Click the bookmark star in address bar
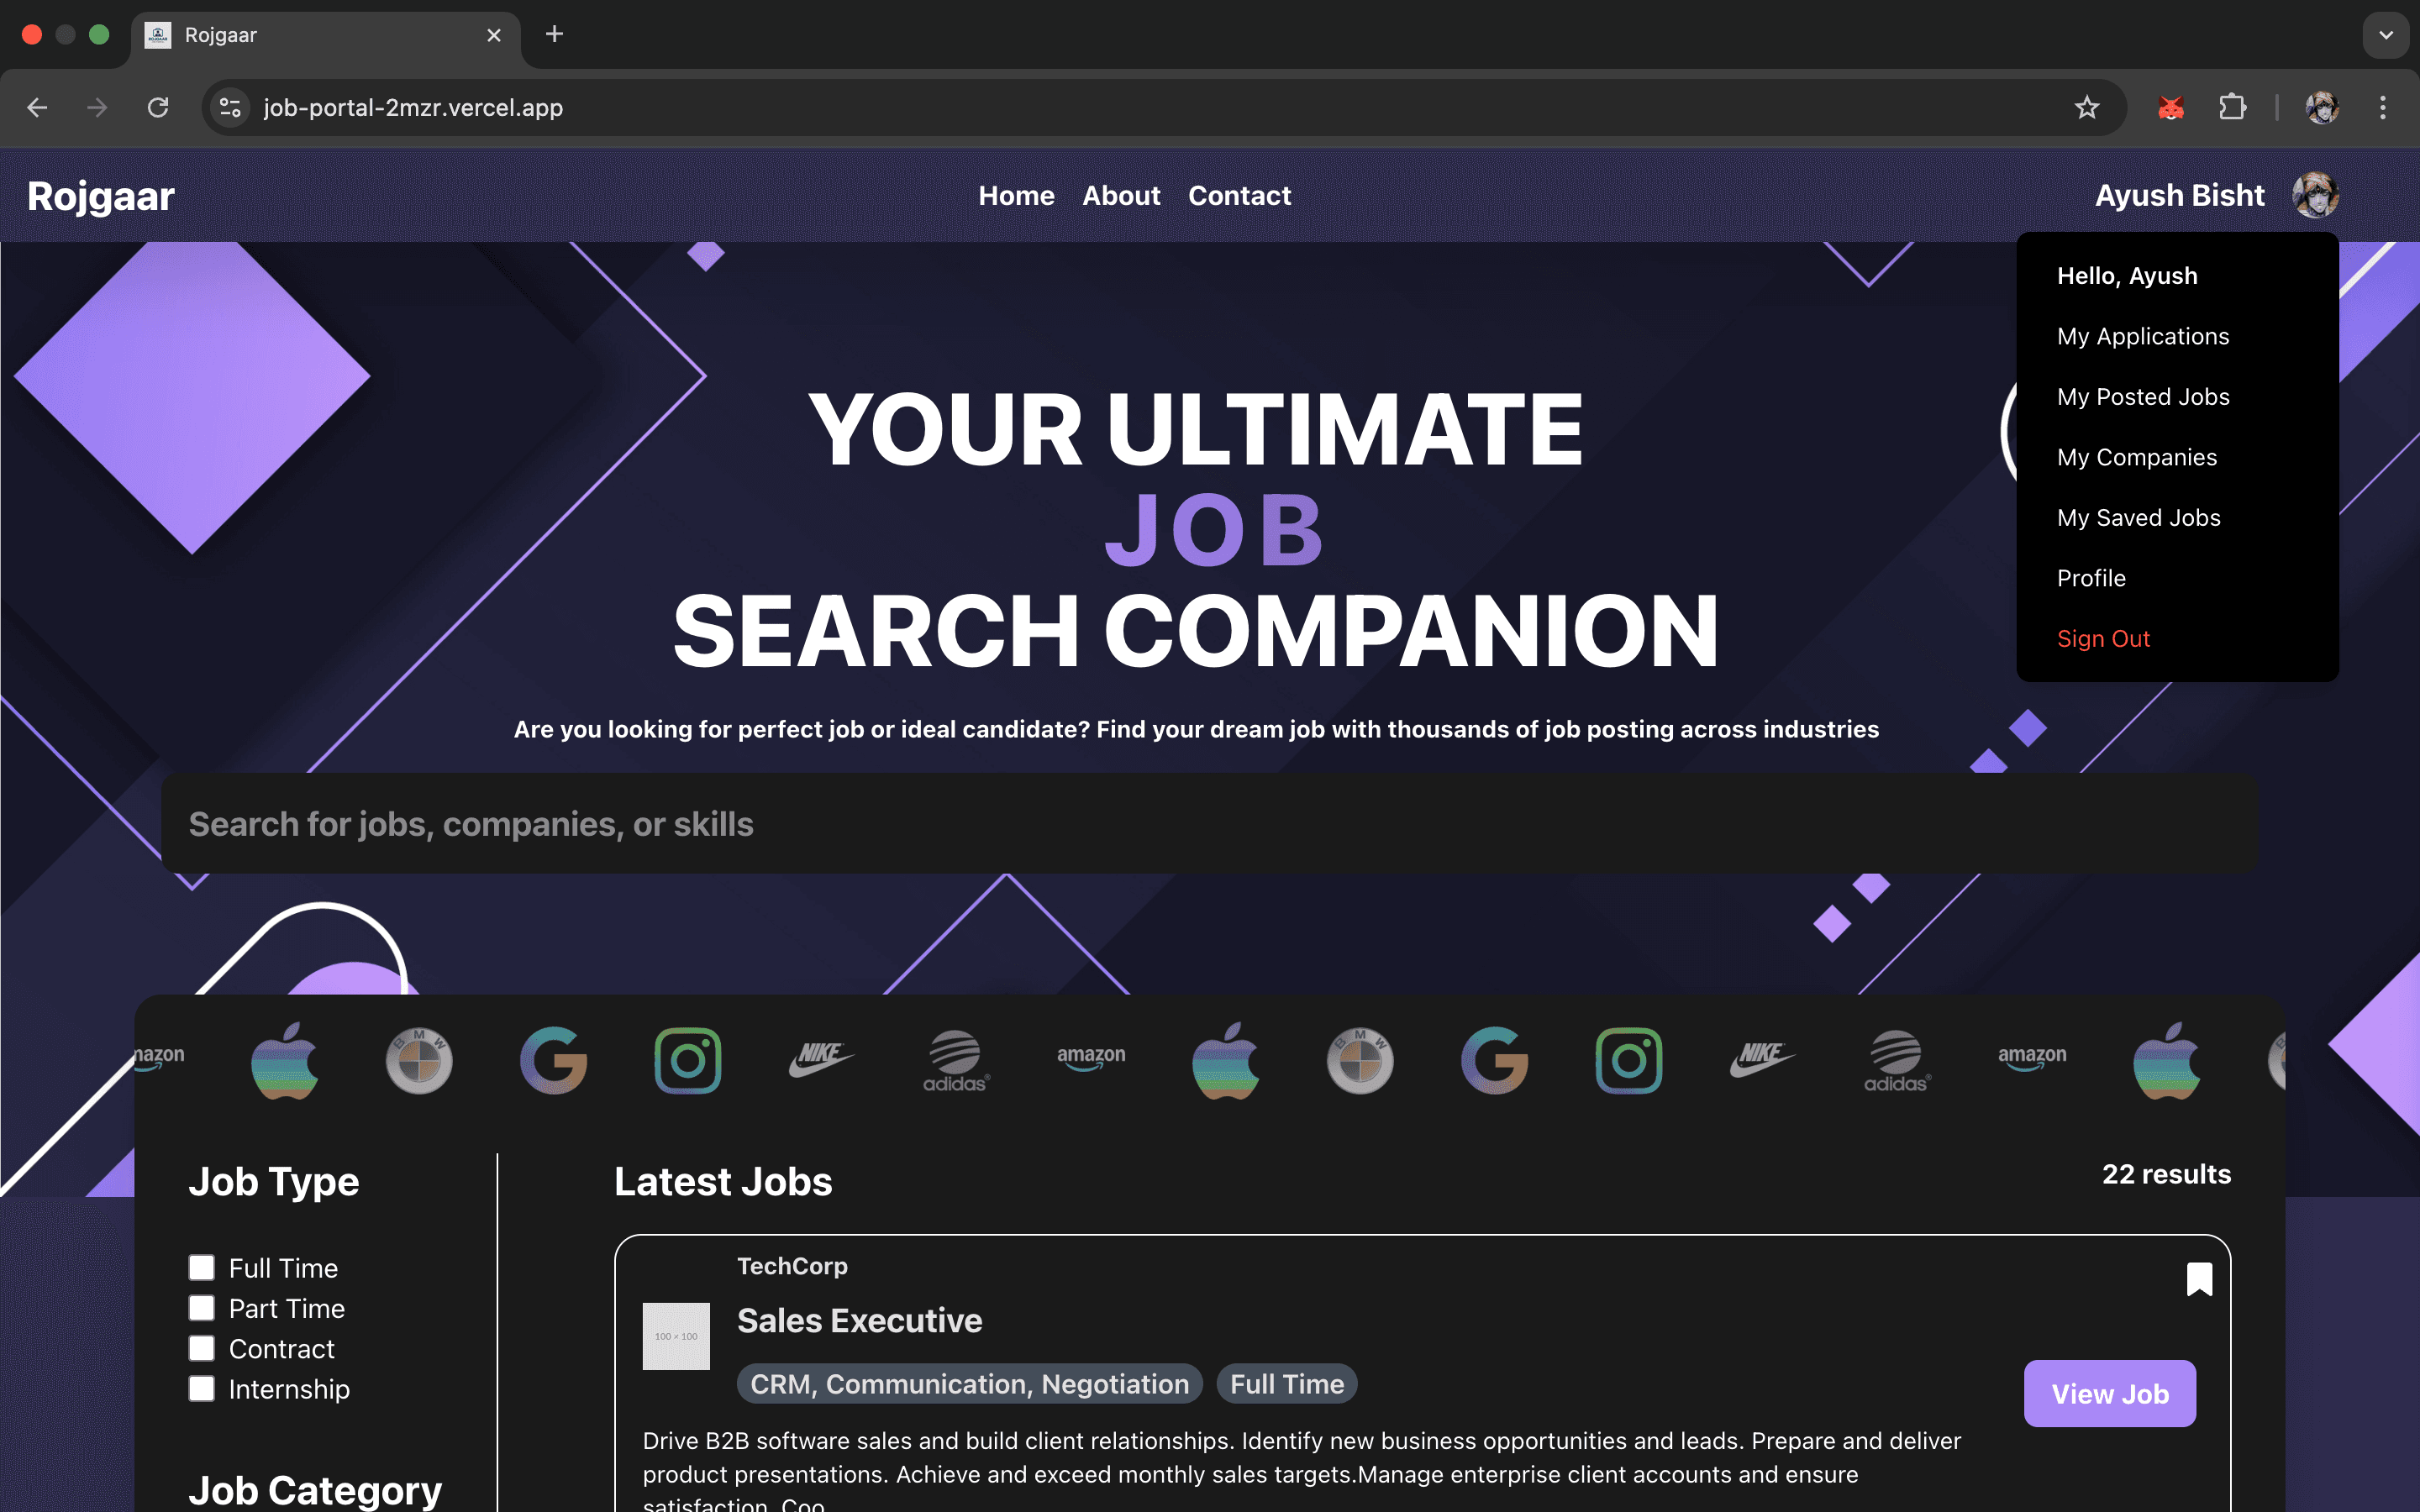 (x=2086, y=107)
